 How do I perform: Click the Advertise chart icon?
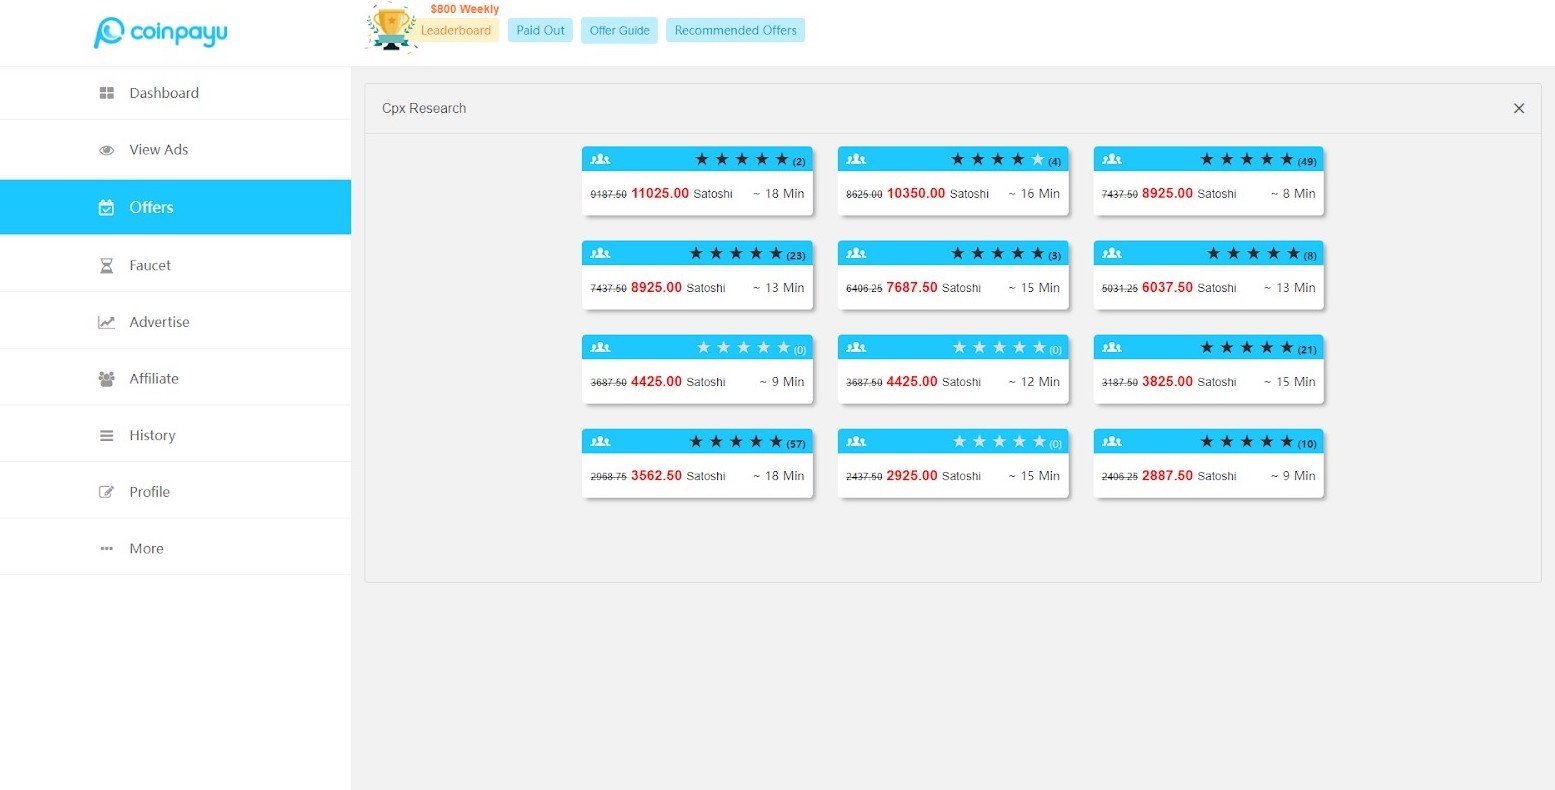click(106, 322)
